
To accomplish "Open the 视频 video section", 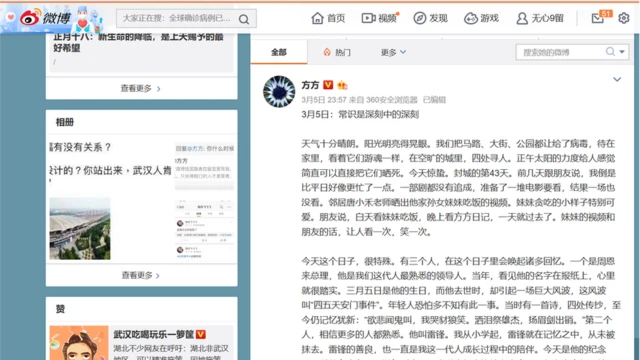I will (x=380, y=18).
